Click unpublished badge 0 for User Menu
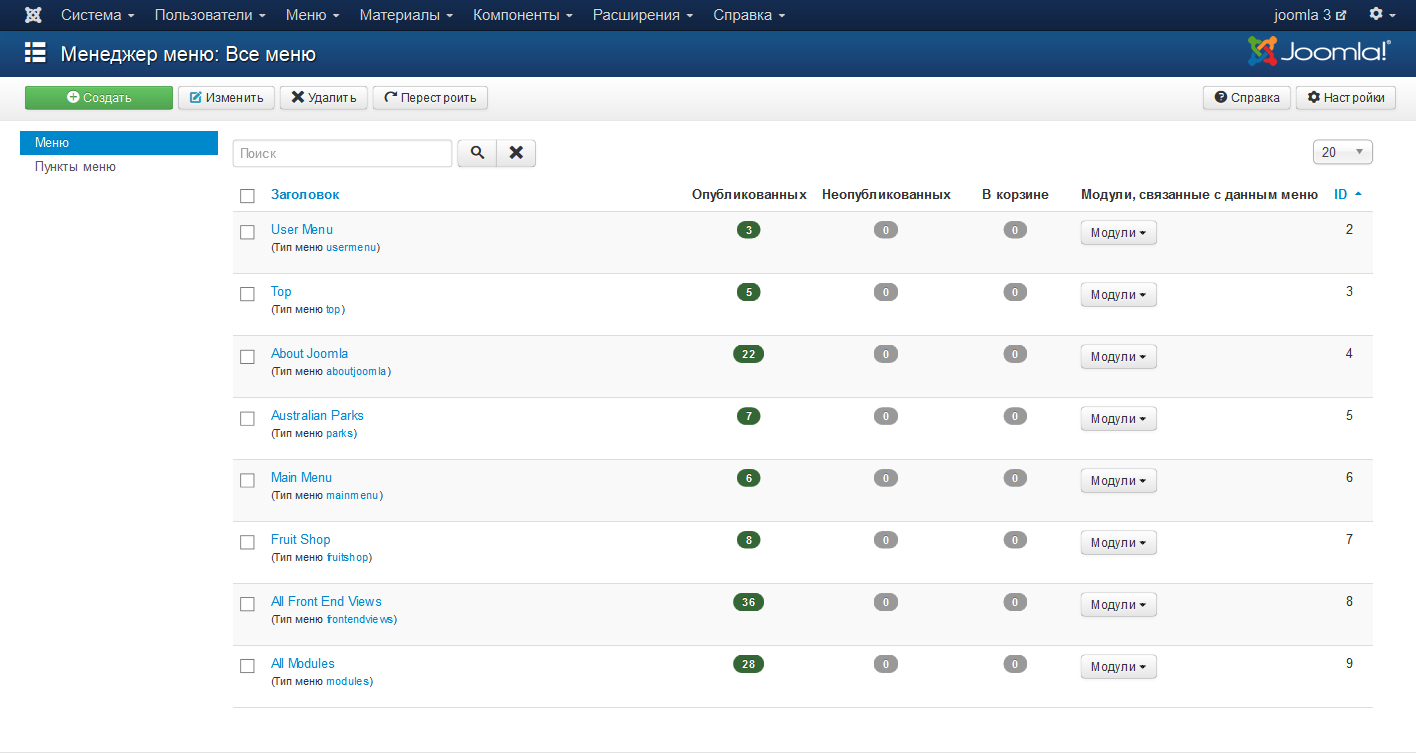 pos(885,230)
